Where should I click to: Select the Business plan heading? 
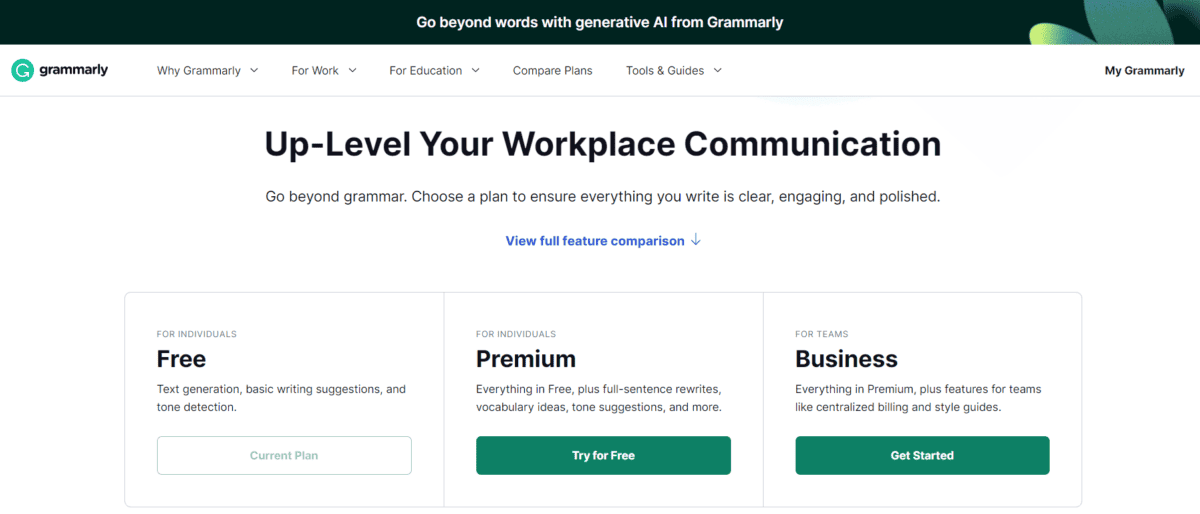click(x=847, y=359)
